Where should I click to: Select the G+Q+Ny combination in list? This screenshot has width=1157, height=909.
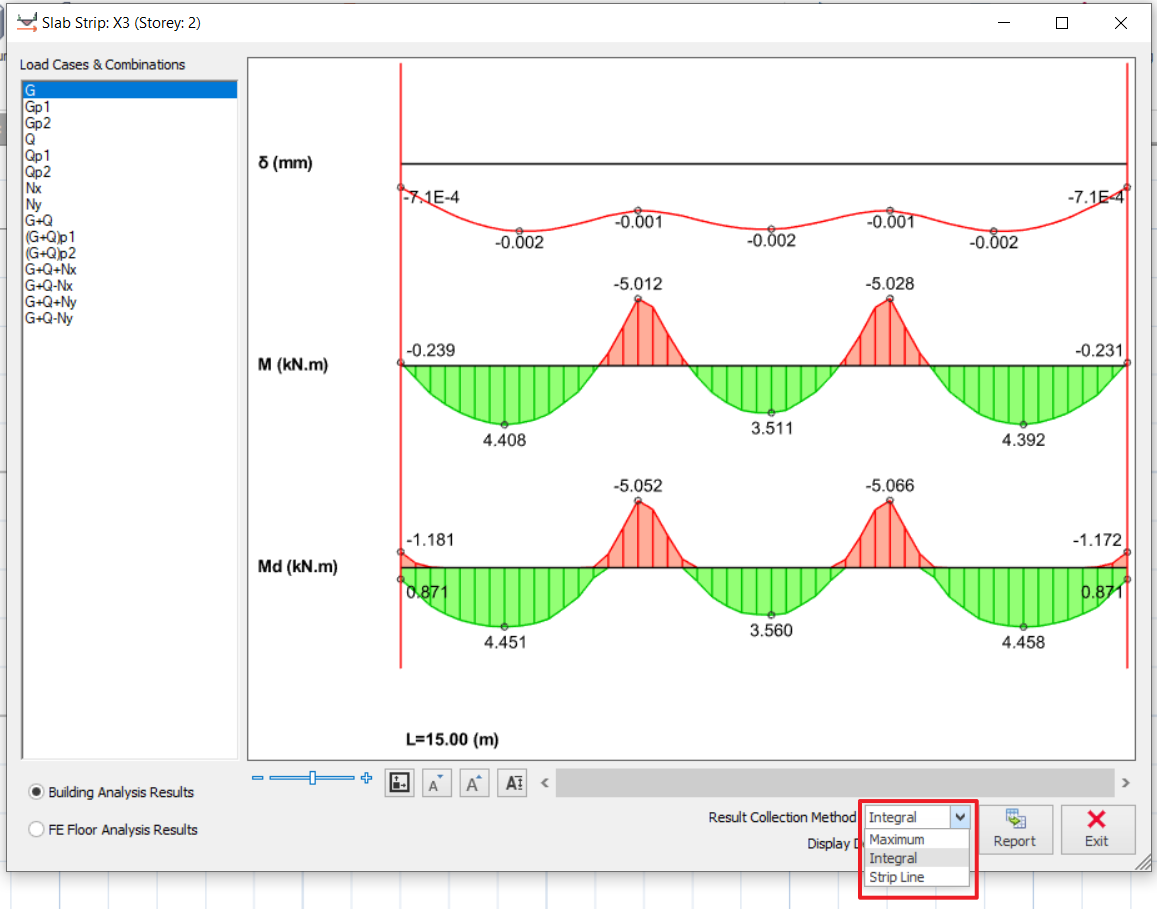[x=51, y=302]
